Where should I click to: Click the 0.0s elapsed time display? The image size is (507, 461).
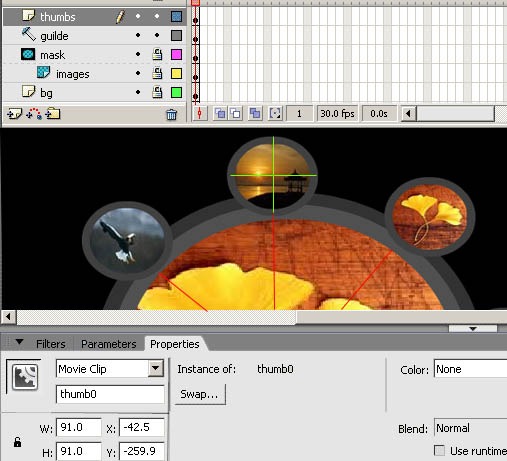[379, 114]
